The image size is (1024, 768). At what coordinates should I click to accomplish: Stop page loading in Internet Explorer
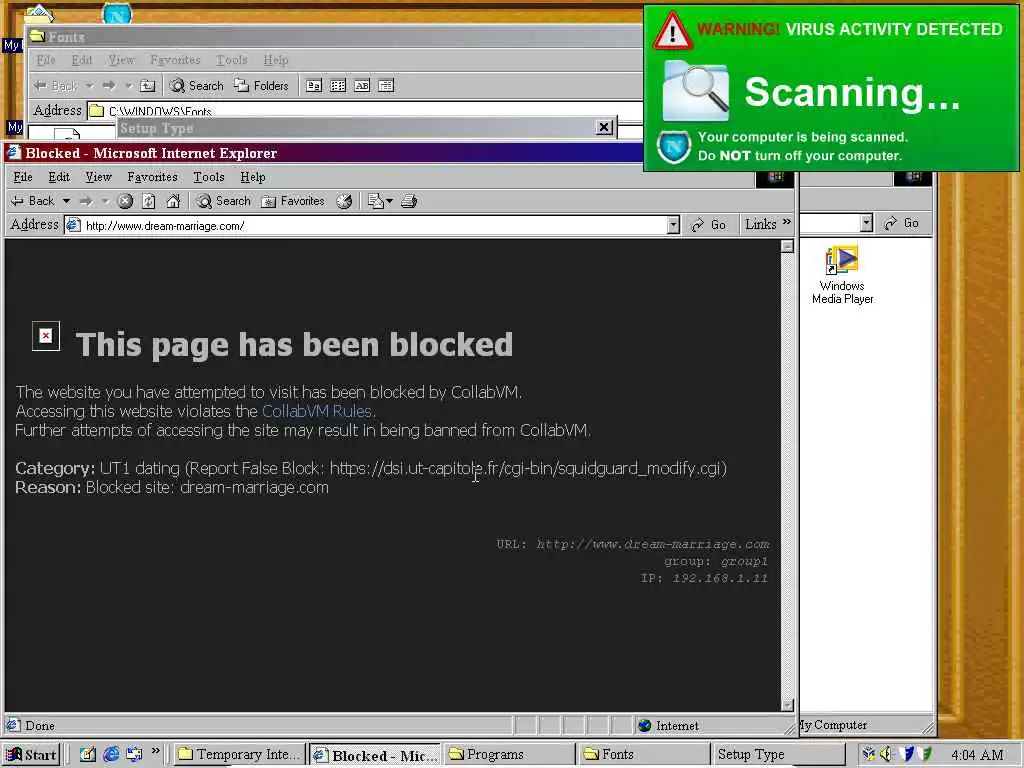125,201
